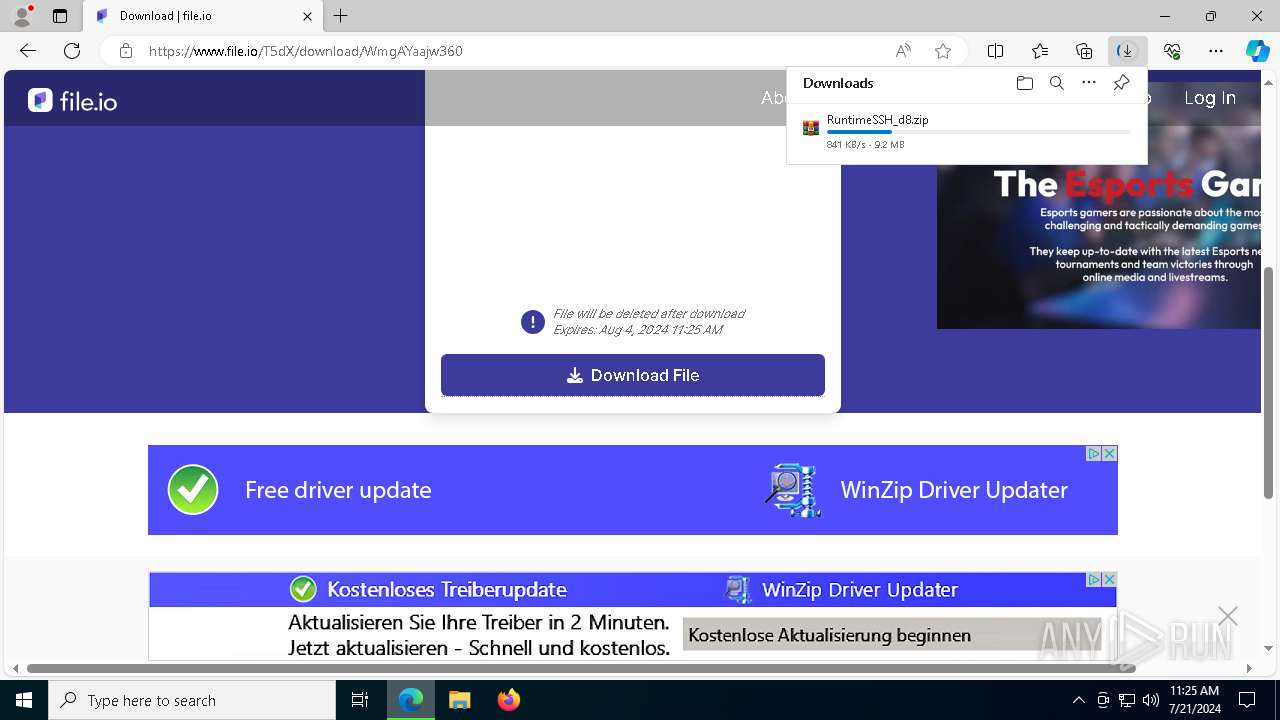Open Settings and more ellipsis menu
The height and width of the screenshot is (720, 1280).
(x=1216, y=51)
